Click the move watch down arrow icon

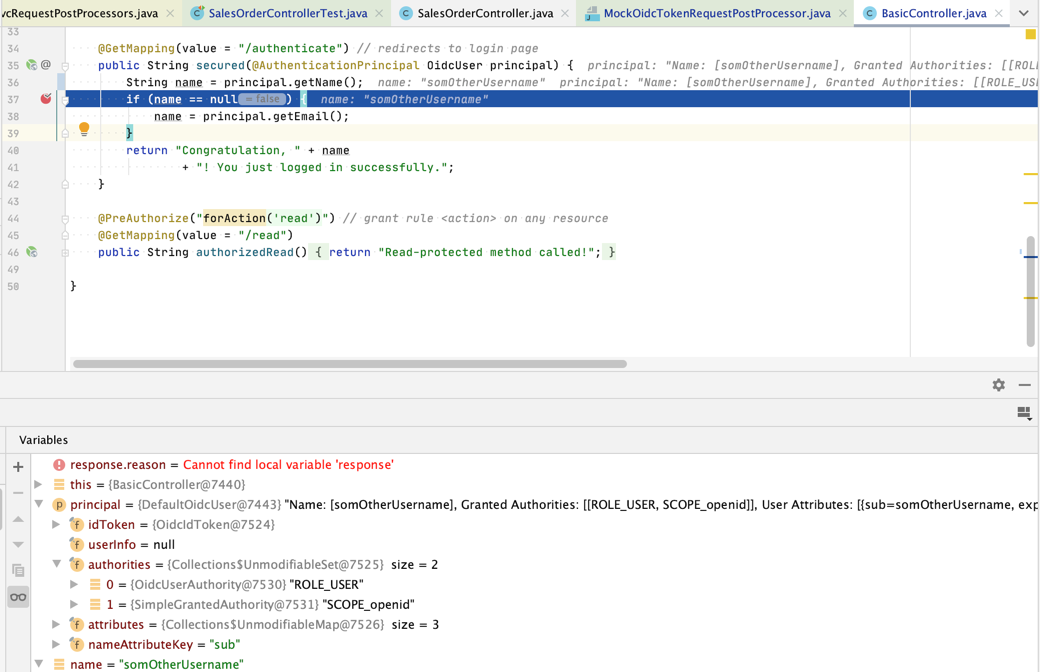click(x=18, y=544)
